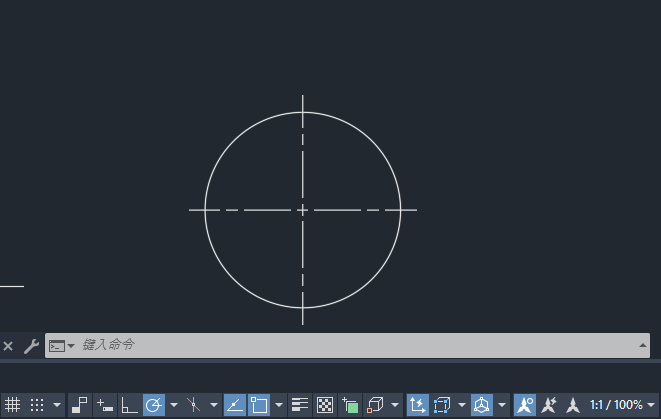Turn off 2D Object Snap

pyautogui.click(x=259, y=405)
